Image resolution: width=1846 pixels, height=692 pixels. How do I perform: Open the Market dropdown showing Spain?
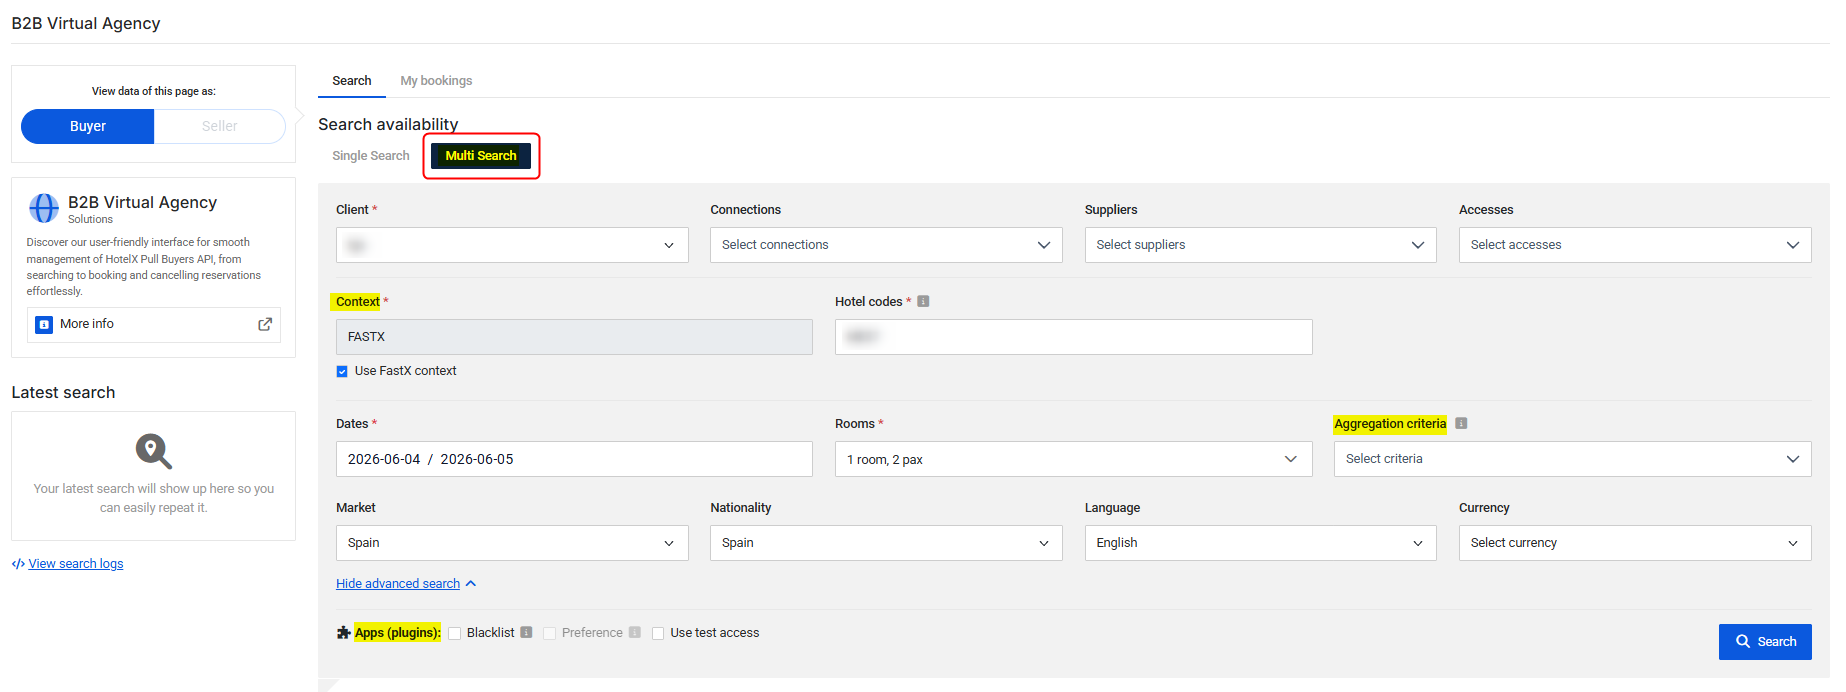tap(512, 543)
